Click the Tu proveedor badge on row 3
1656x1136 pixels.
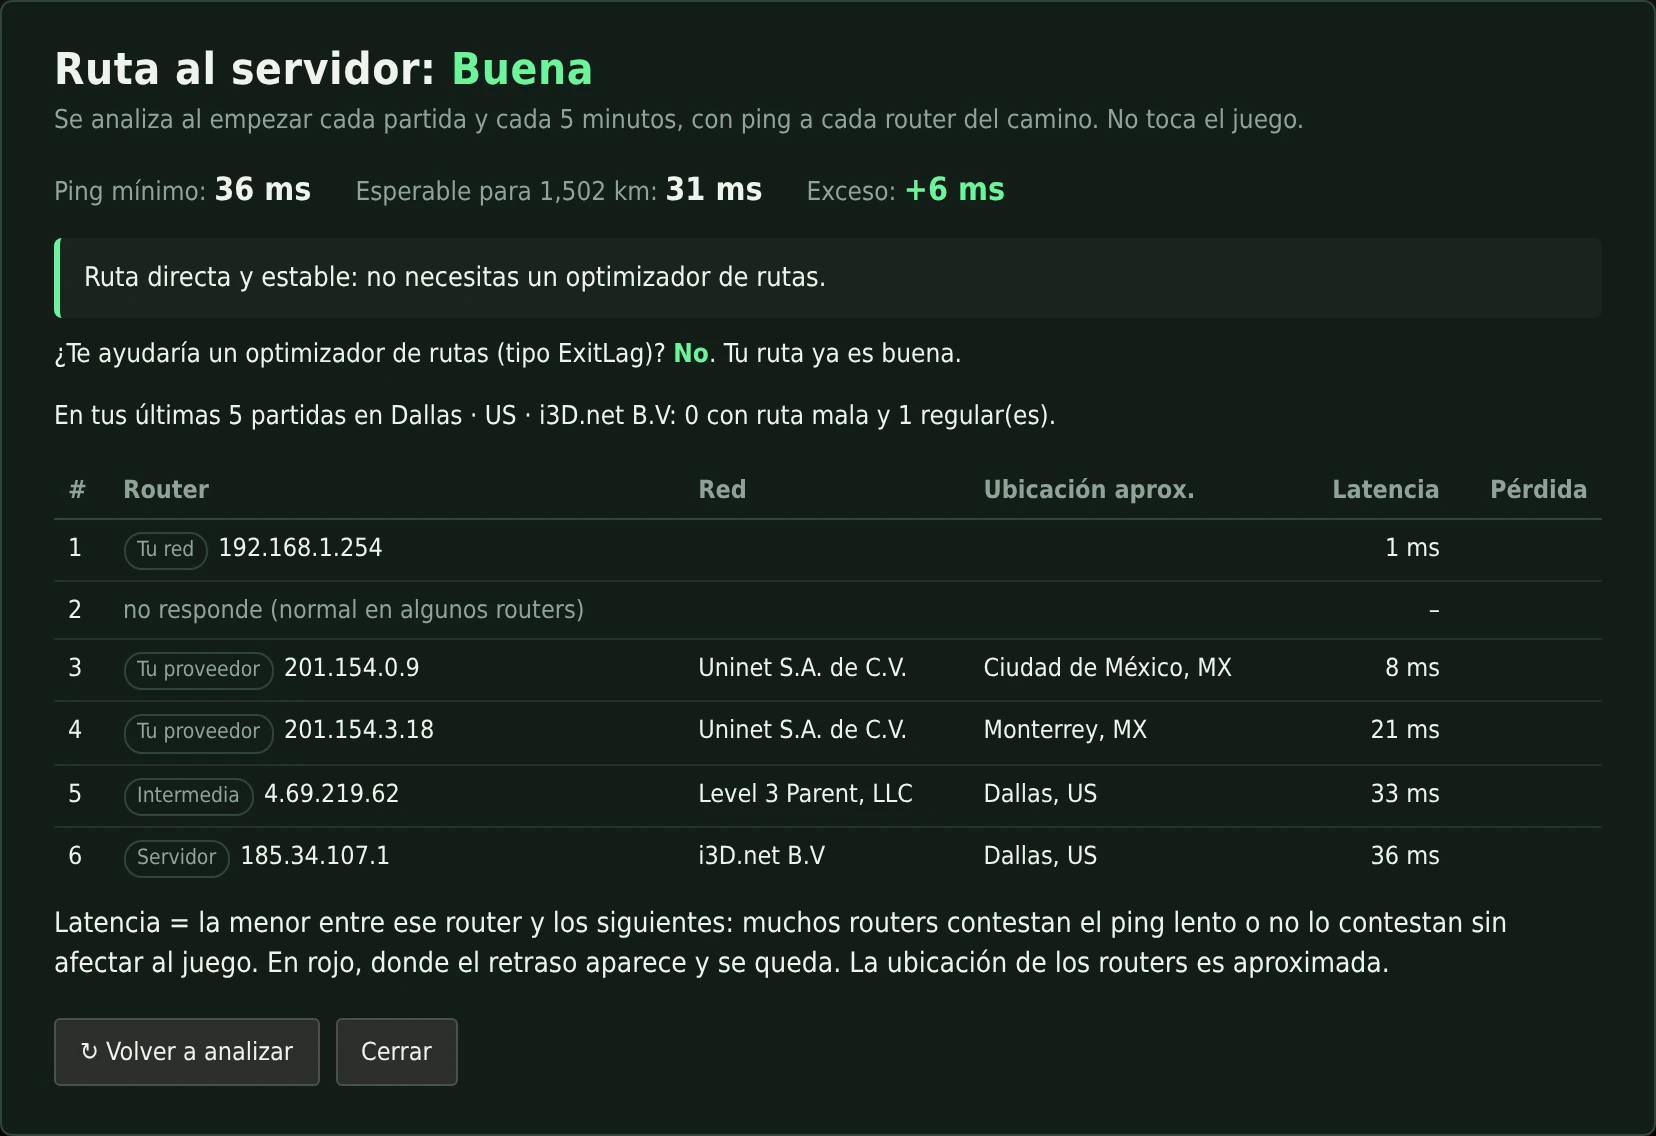tap(199, 670)
